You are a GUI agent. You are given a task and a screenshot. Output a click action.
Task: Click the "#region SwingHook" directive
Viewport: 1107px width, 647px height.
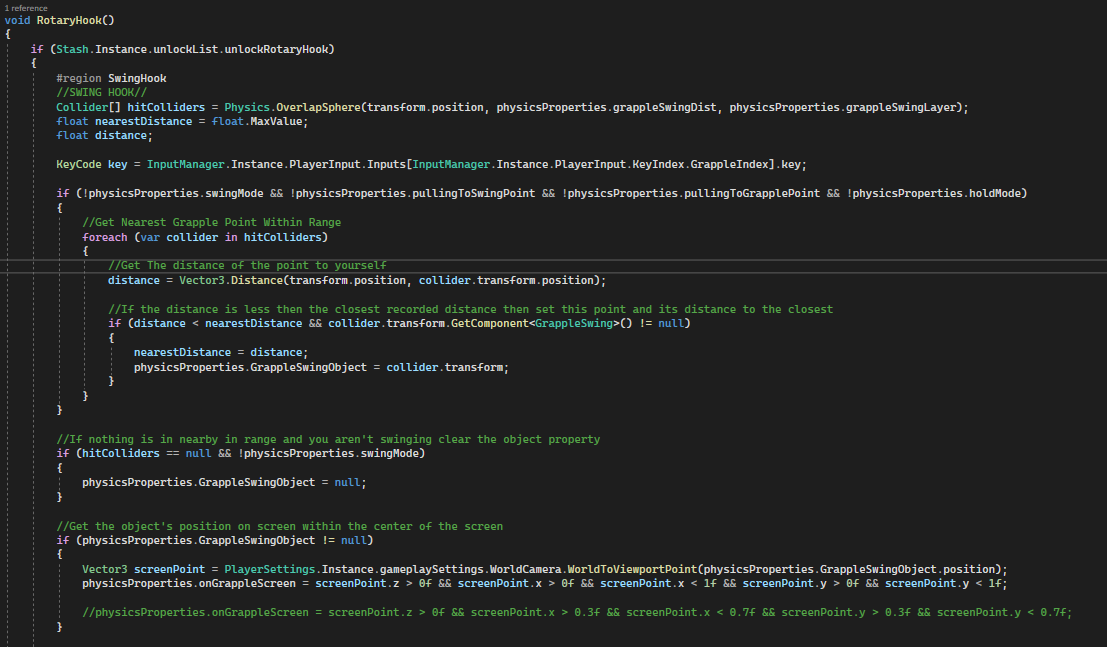[x=112, y=78]
